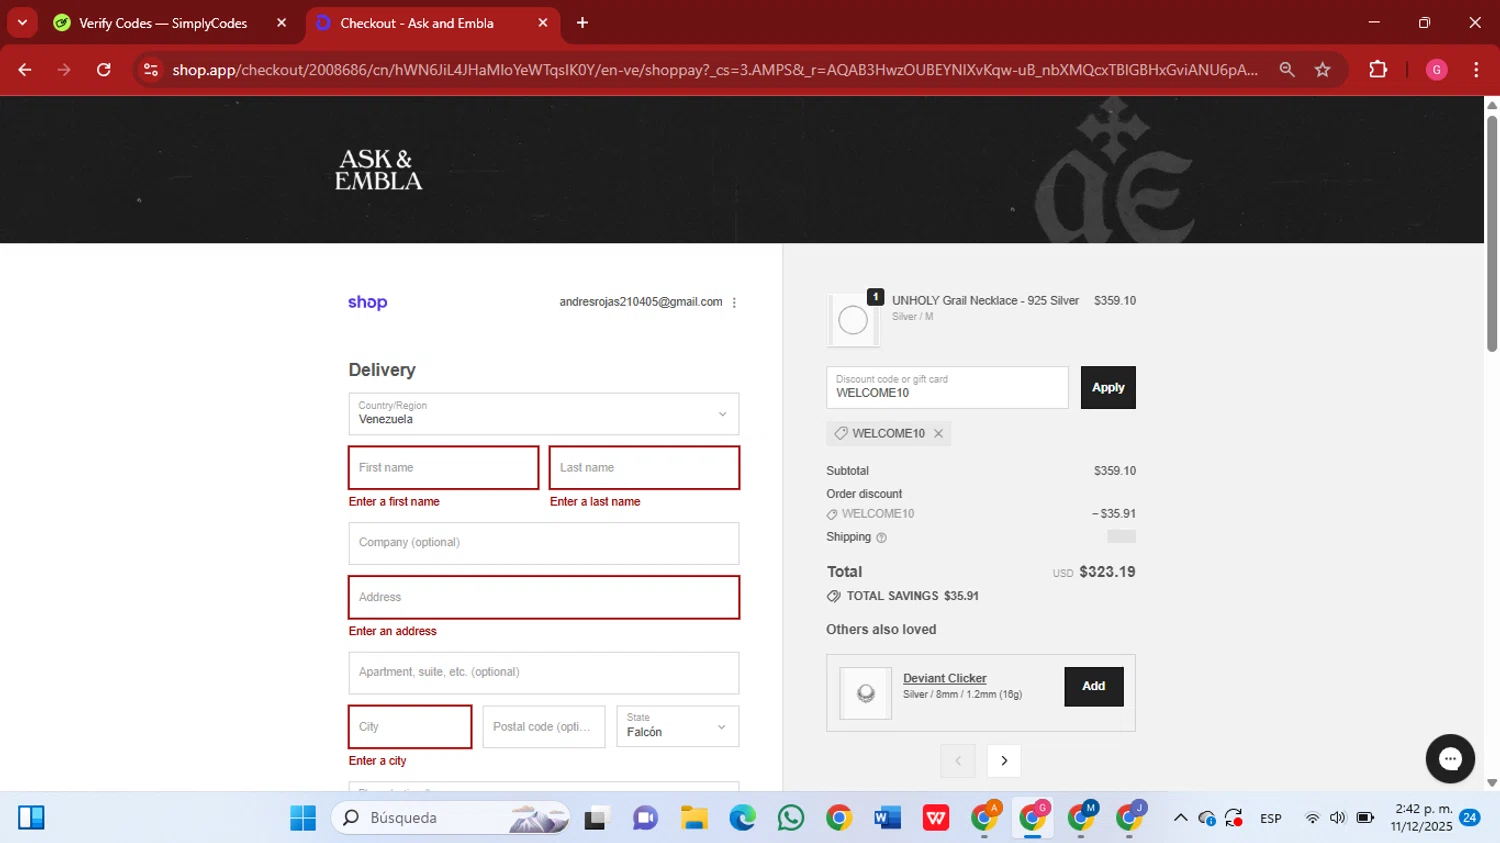Close the Verify Codes tab
1500x843 pixels.
point(281,23)
